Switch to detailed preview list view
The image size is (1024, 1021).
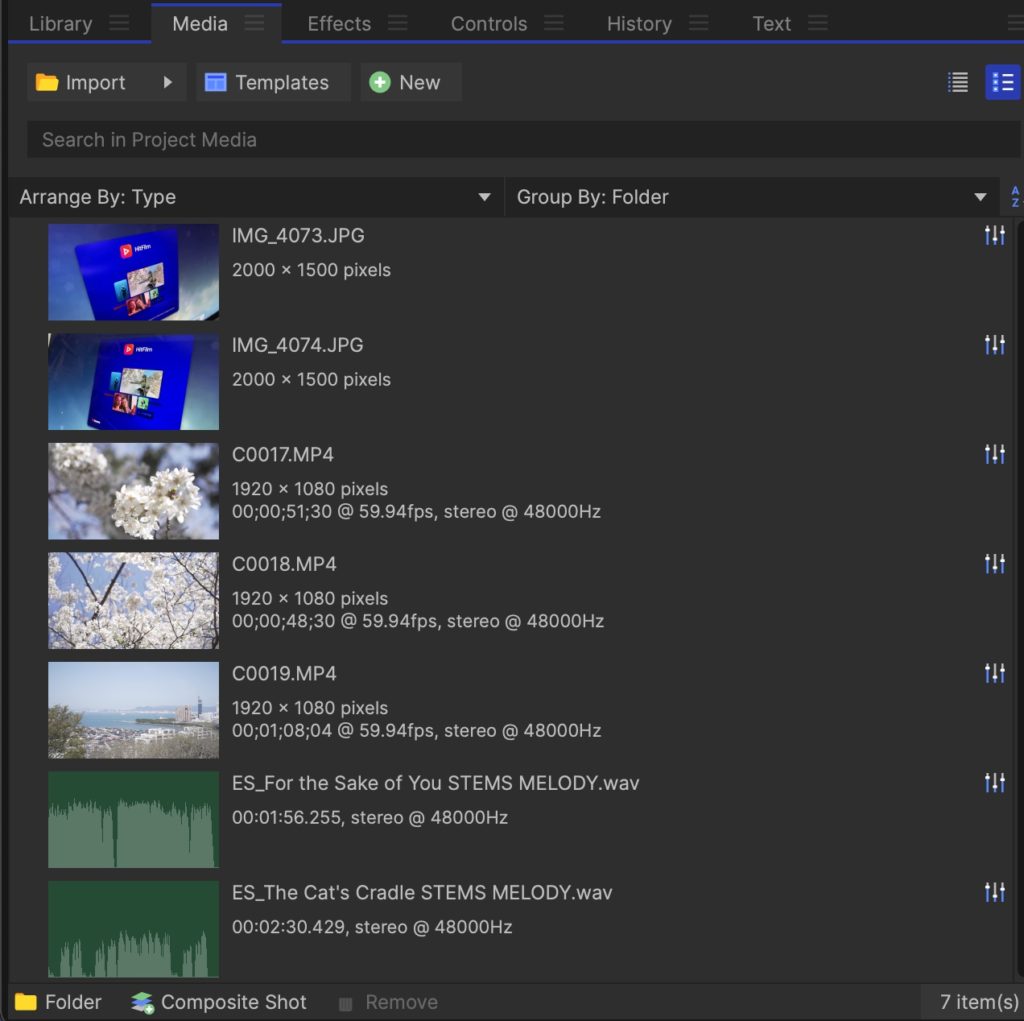coord(1002,83)
